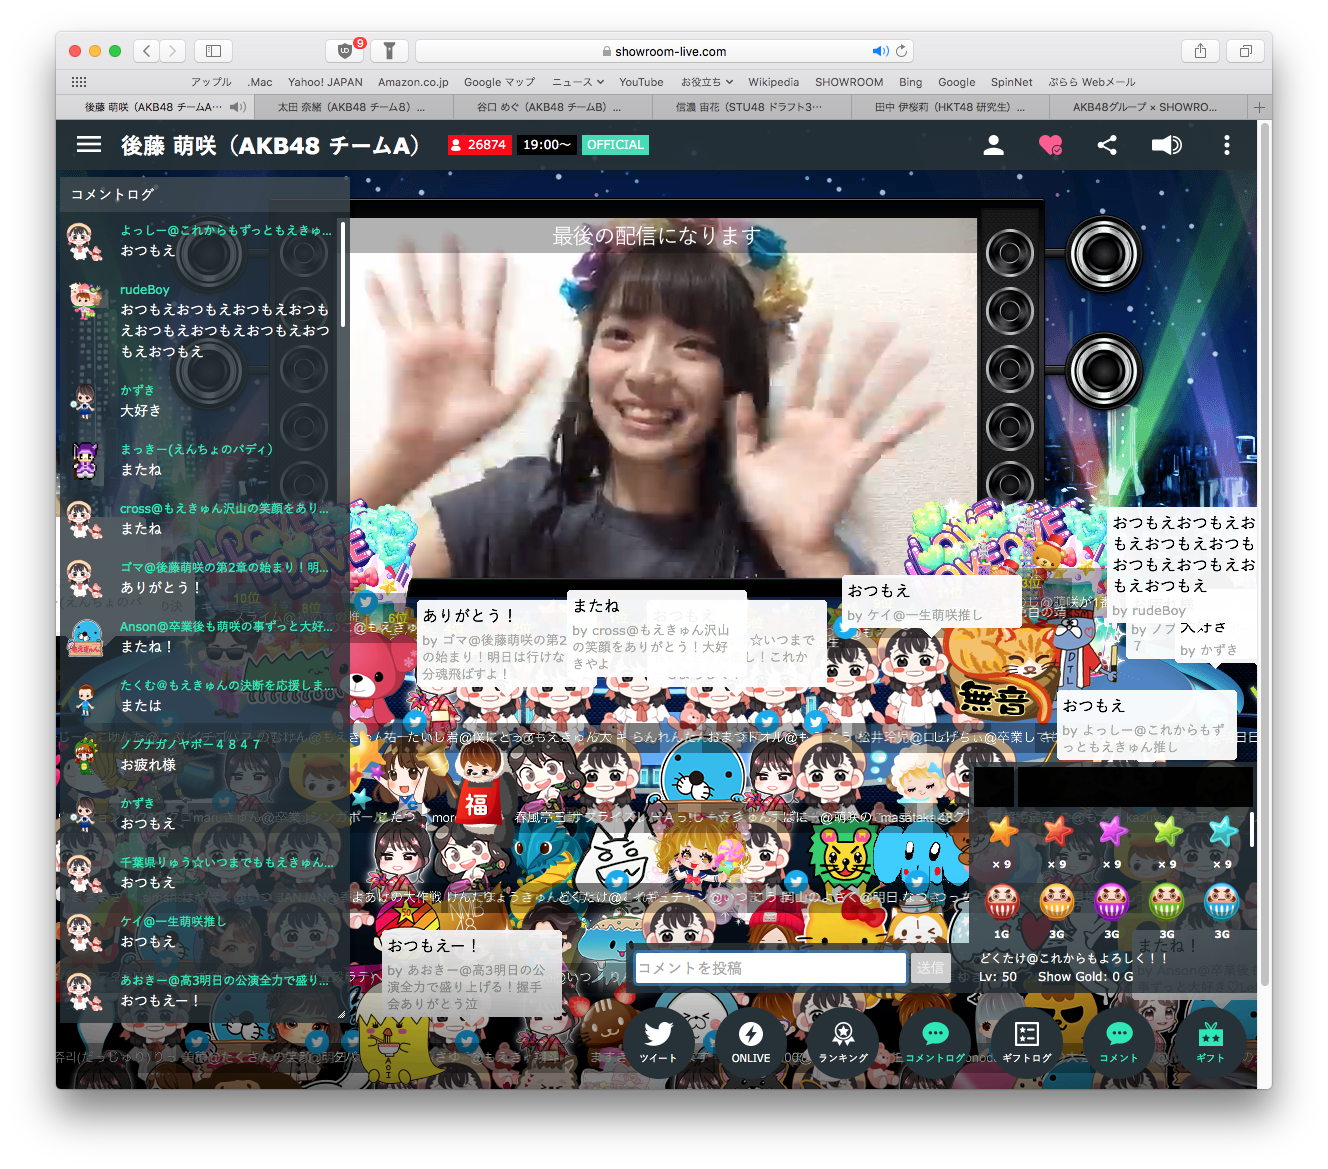
Task: Click the gift panel scrollbar
Action: click(x=1252, y=829)
